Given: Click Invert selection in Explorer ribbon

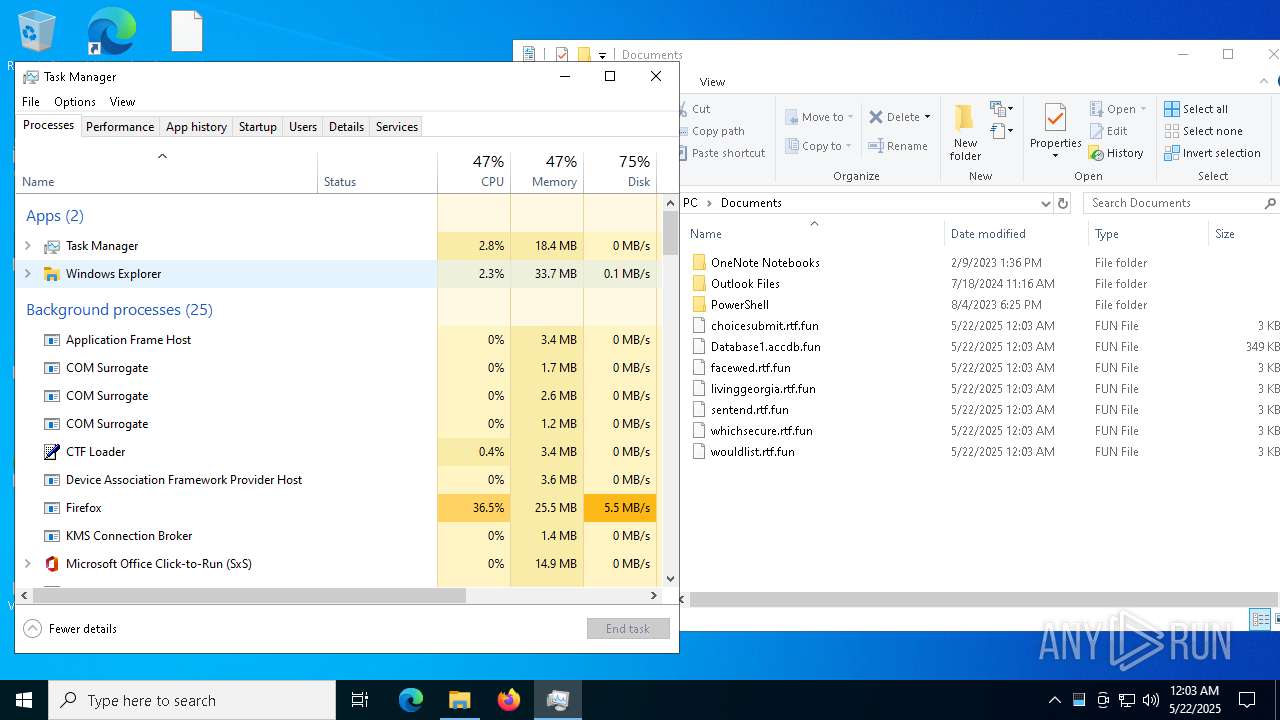Looking at the screenshot, I should [1212, 153].
